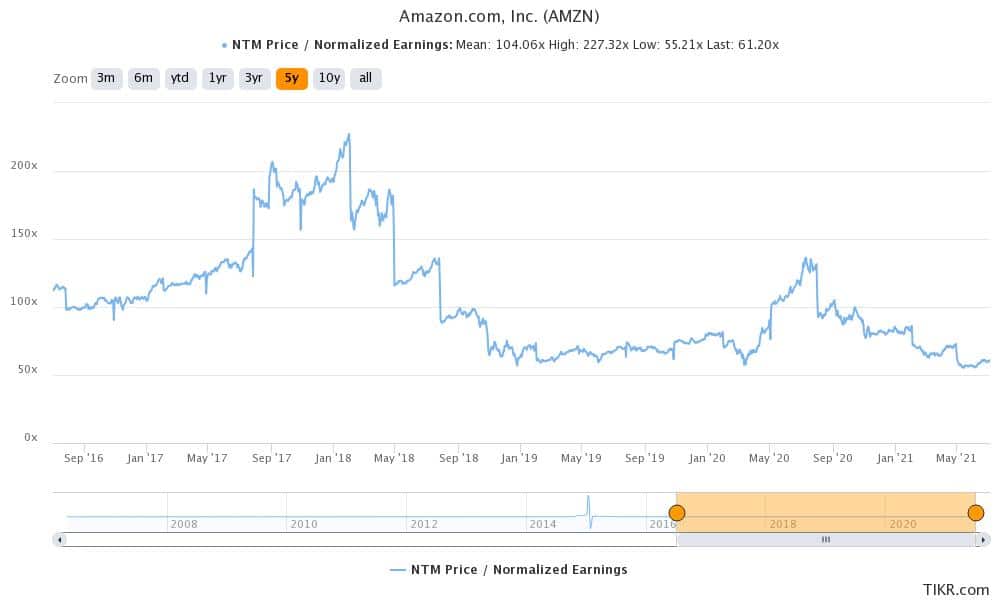Open the TIKR.com link

click(958, 590)
